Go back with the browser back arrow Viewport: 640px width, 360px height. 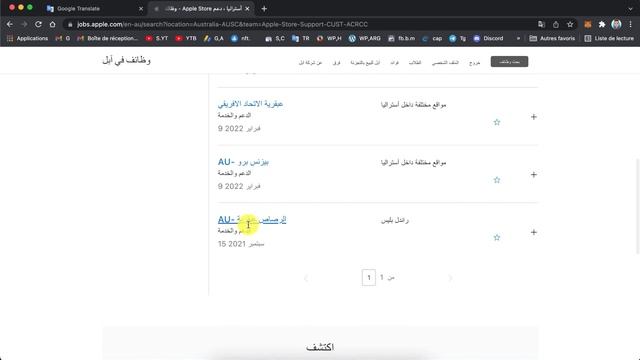[10, 24]
